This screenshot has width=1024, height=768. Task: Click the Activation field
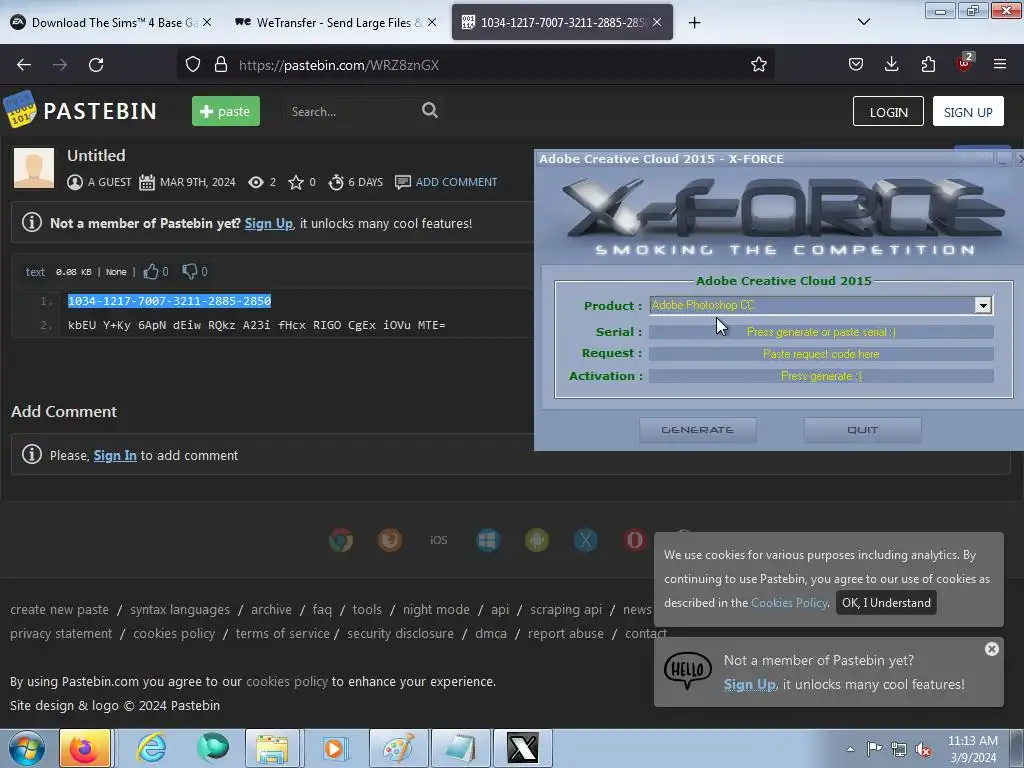821,376
